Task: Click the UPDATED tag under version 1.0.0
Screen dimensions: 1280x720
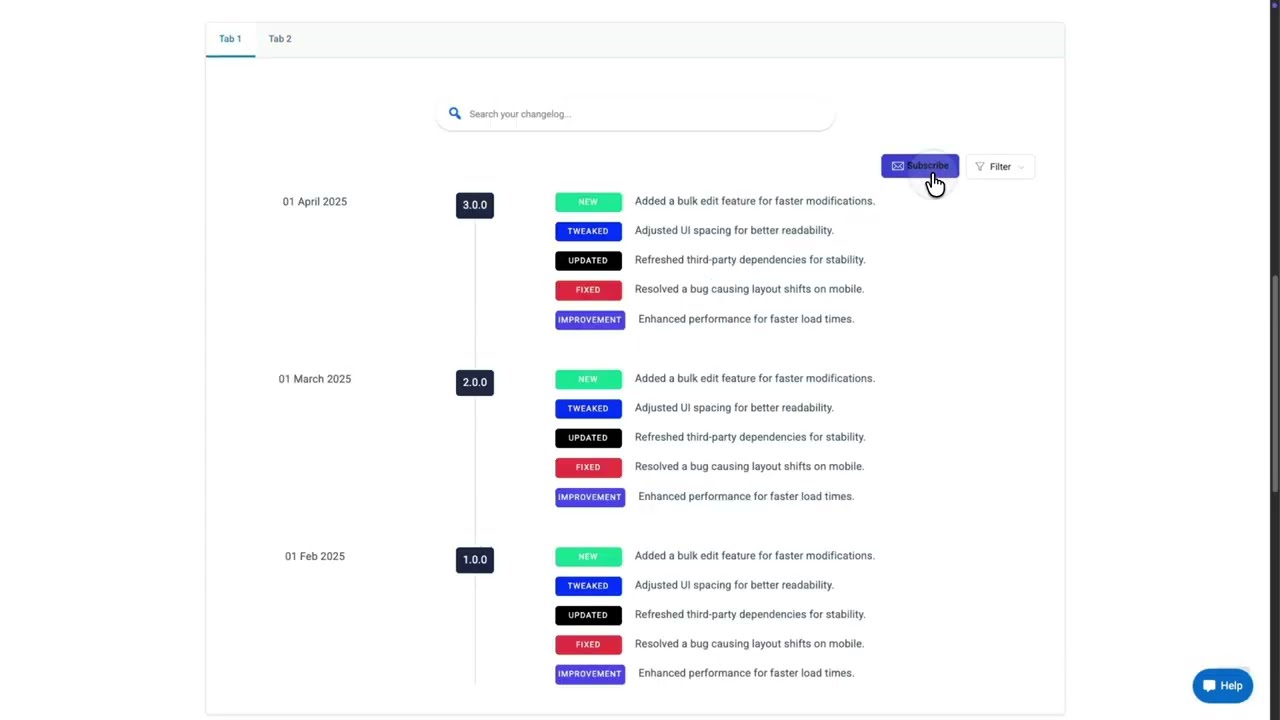Action: tap(588, 615)
